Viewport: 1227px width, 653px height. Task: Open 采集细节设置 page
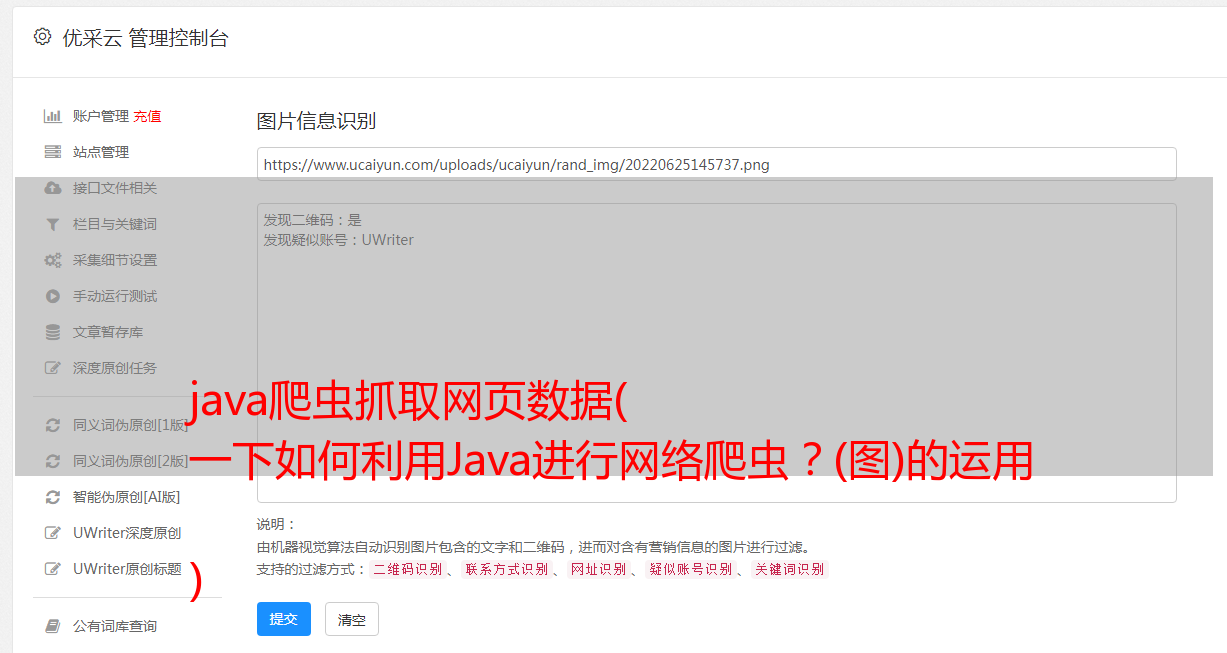[115, 260]
